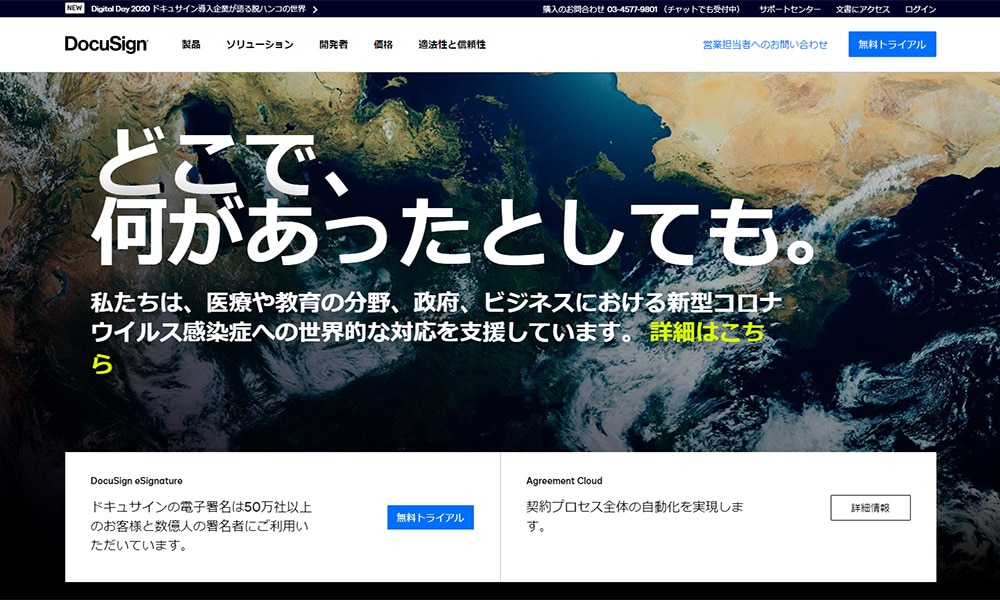The height and width of the screenshot is (600, 1000).
Task: Click 営業担当者へのお問い合わせ link
Action: (765, 45)
